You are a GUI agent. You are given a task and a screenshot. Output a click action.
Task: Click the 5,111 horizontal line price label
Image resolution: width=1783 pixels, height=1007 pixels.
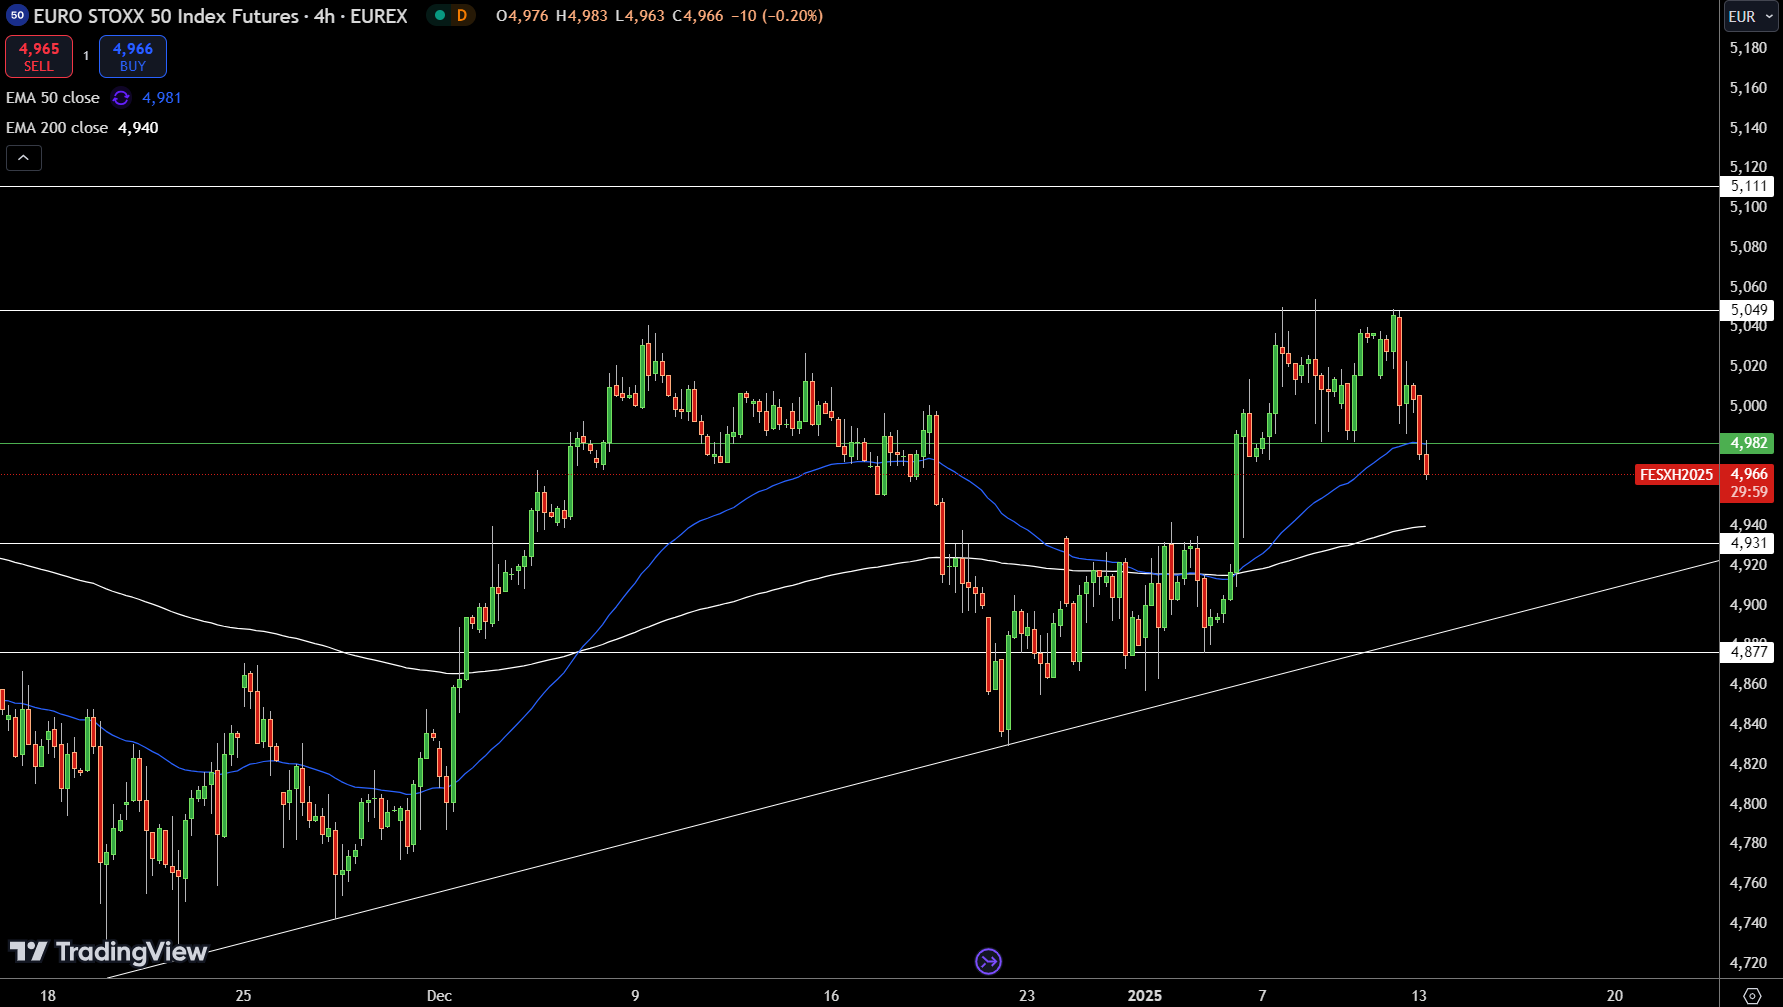click(1747, 186)
